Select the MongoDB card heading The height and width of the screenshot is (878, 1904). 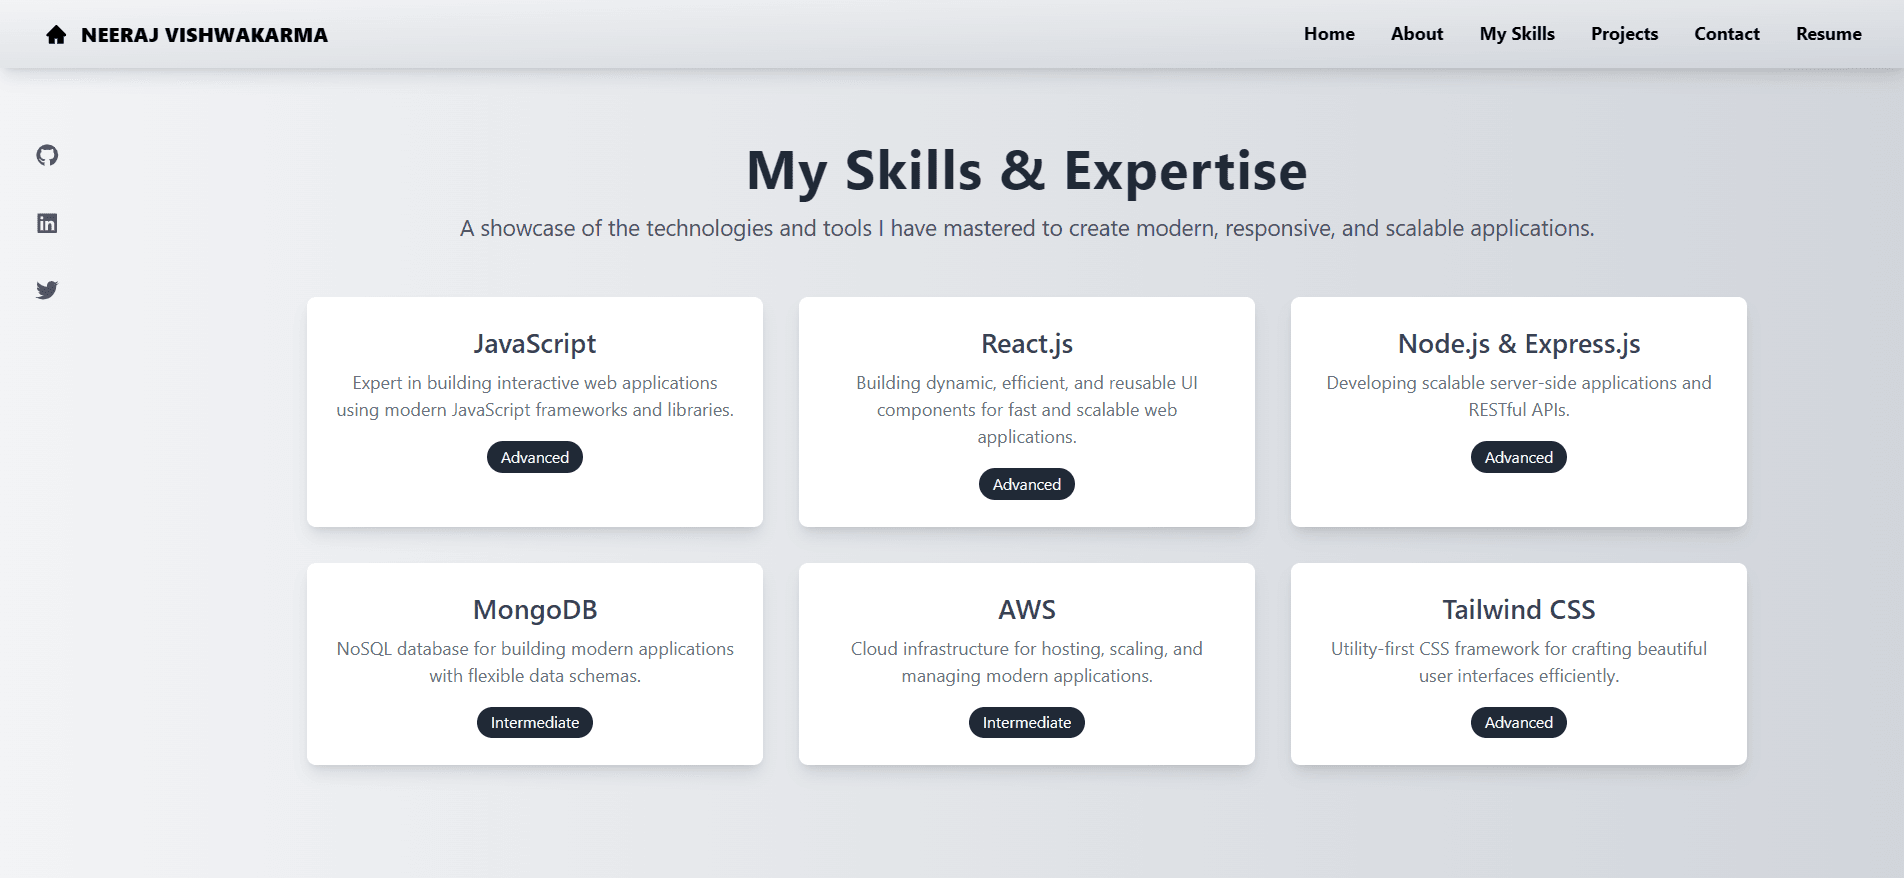pyautogui.click(x=535, y=610)
